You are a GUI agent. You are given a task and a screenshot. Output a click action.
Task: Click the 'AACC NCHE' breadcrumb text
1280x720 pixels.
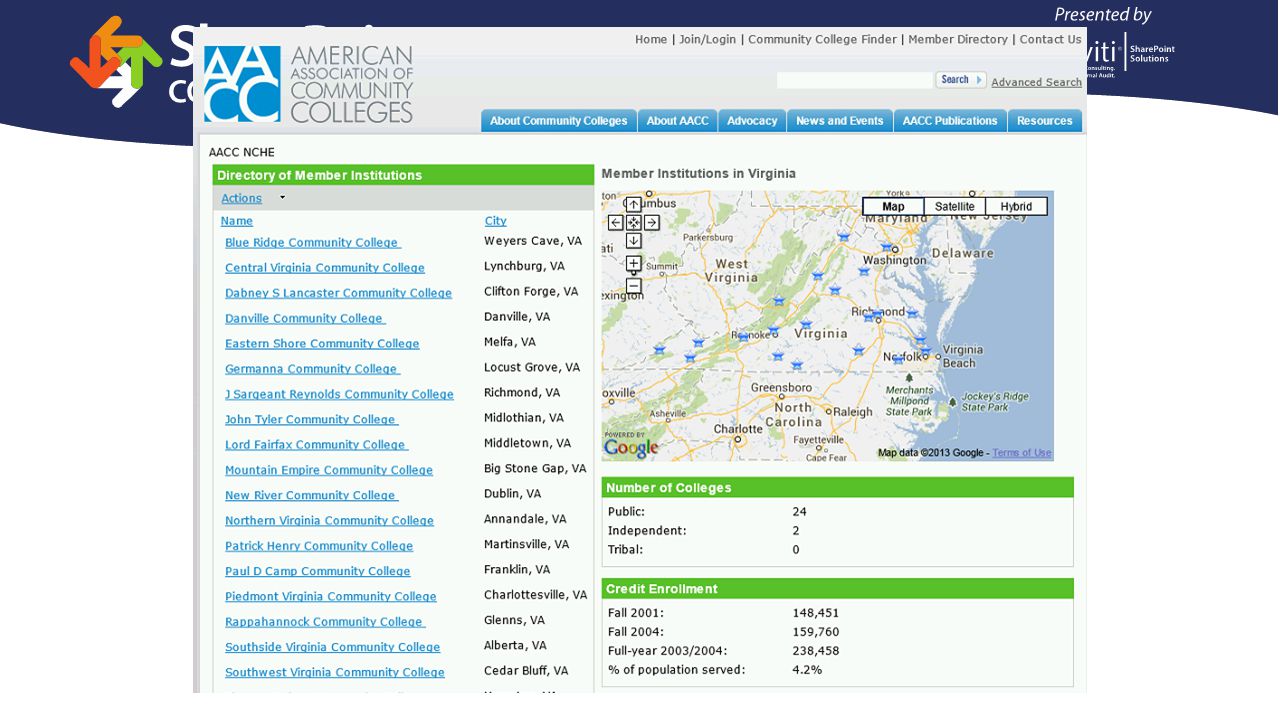(242, 153)
